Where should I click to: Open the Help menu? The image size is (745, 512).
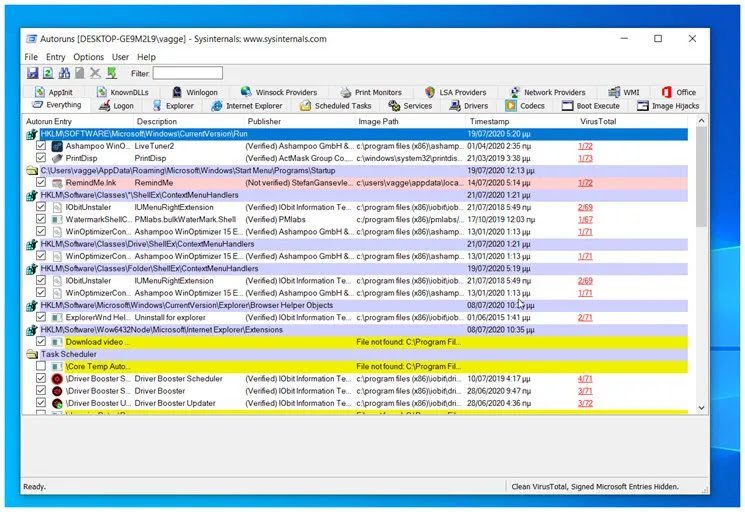click(x=146, y=57)
